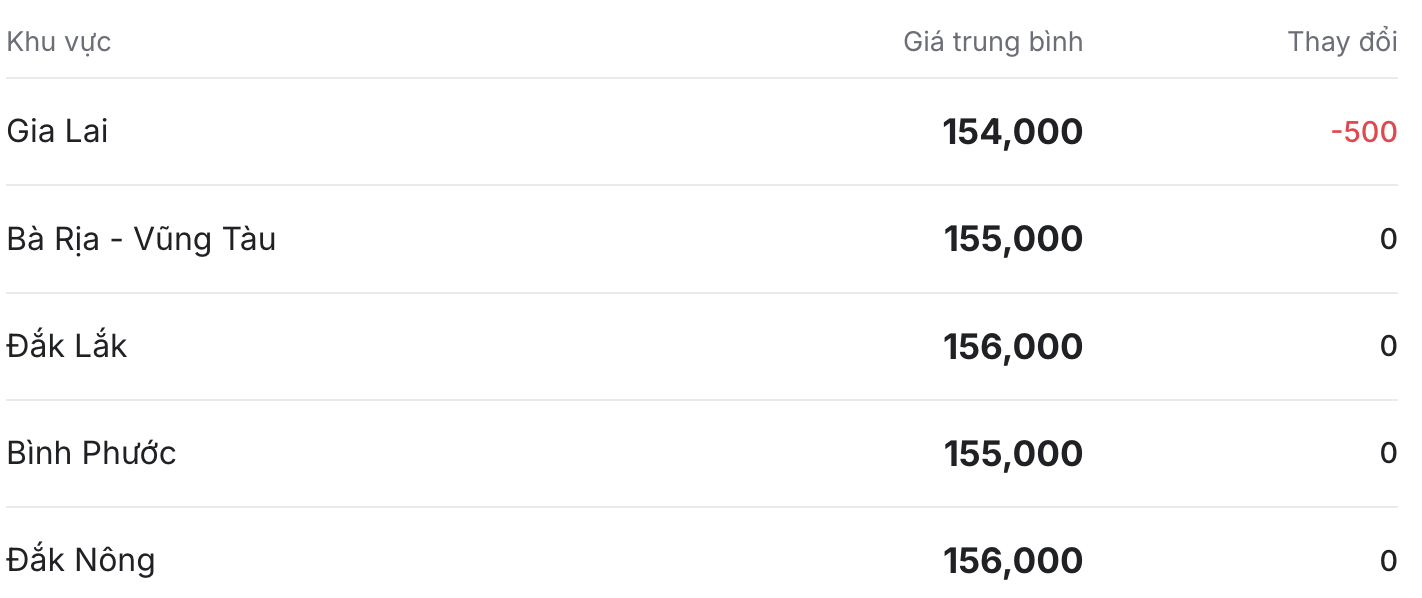The height and width of the screenshot is (598, 1422).
Task: Click Bình Phước's 155,000 price
Action: (x=1013, y=453)
